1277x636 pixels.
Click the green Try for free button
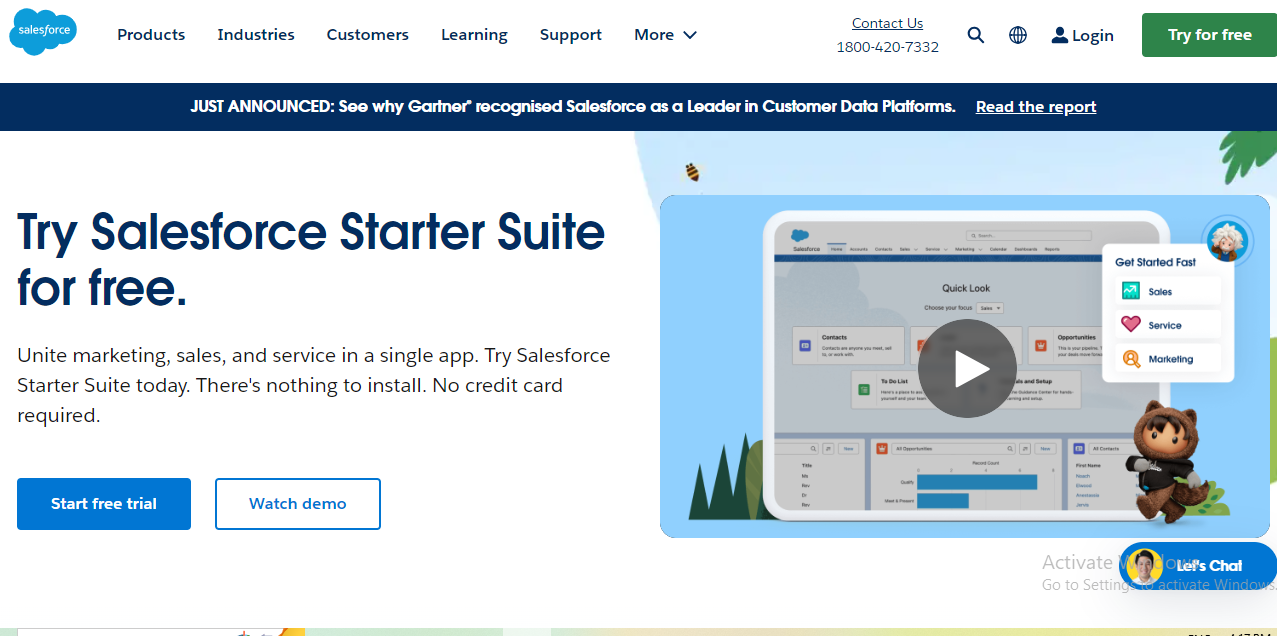pos(1209,35)
